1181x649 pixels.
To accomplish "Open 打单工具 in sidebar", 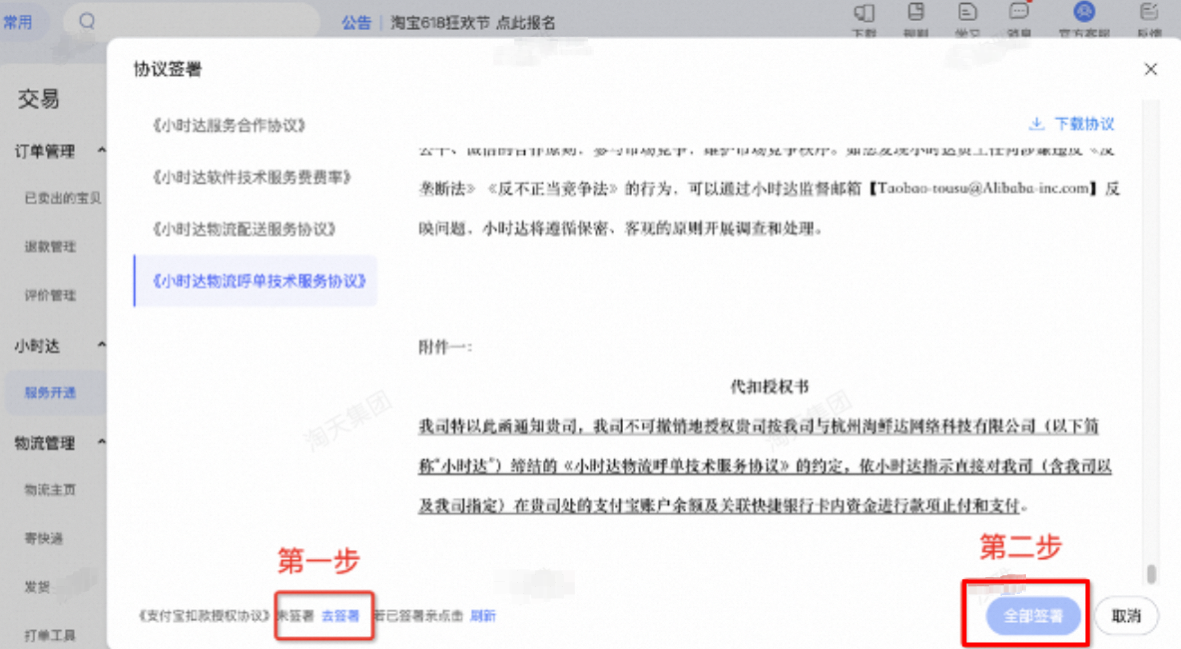I will click(50, 635).
